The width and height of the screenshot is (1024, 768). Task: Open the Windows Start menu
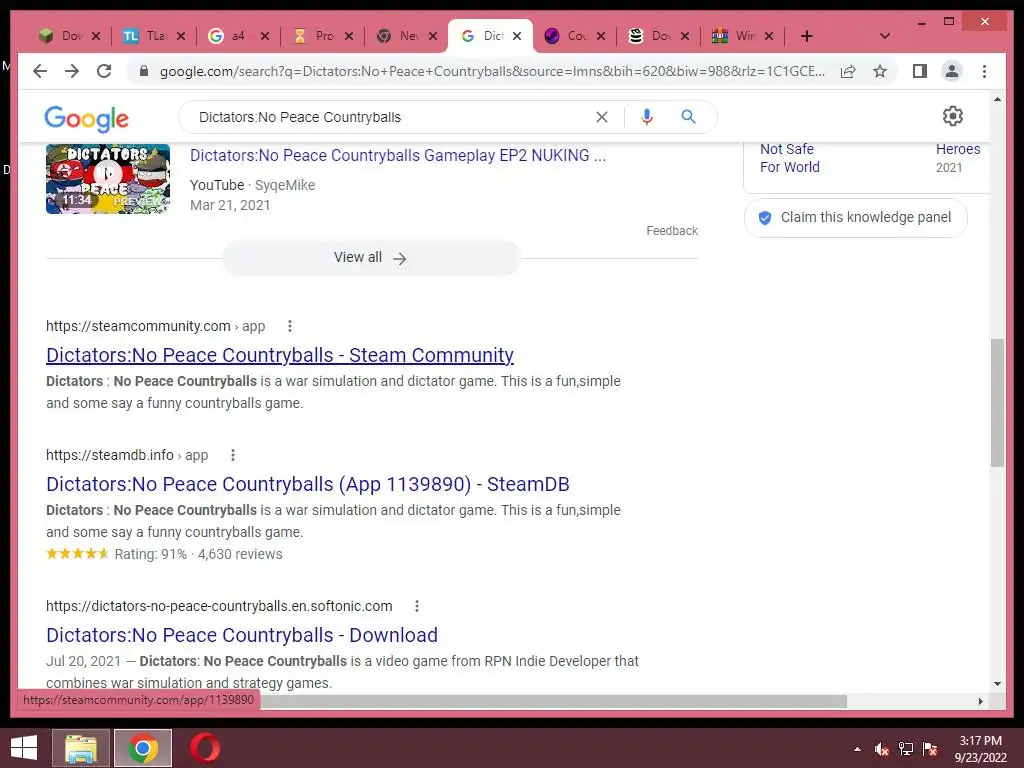pyautogui.click(x=24, y=748)
